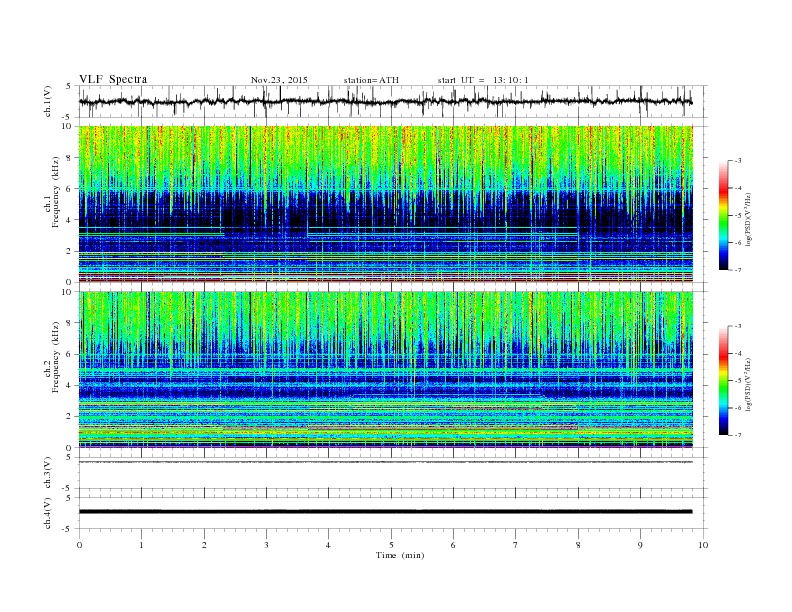This screenshot has width=792, height=612.
Task: Click the ch.2 spectrogram color scale bar
Action: pyautogui.click(x=723, y=381)
